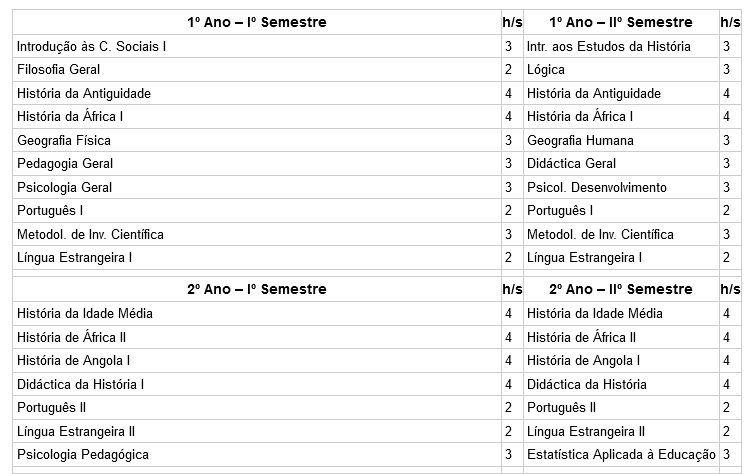The width and height of the screenshot is (749, 474).
Task: Click the "Psicologia Geral" subject
Action: click(64, 187)
